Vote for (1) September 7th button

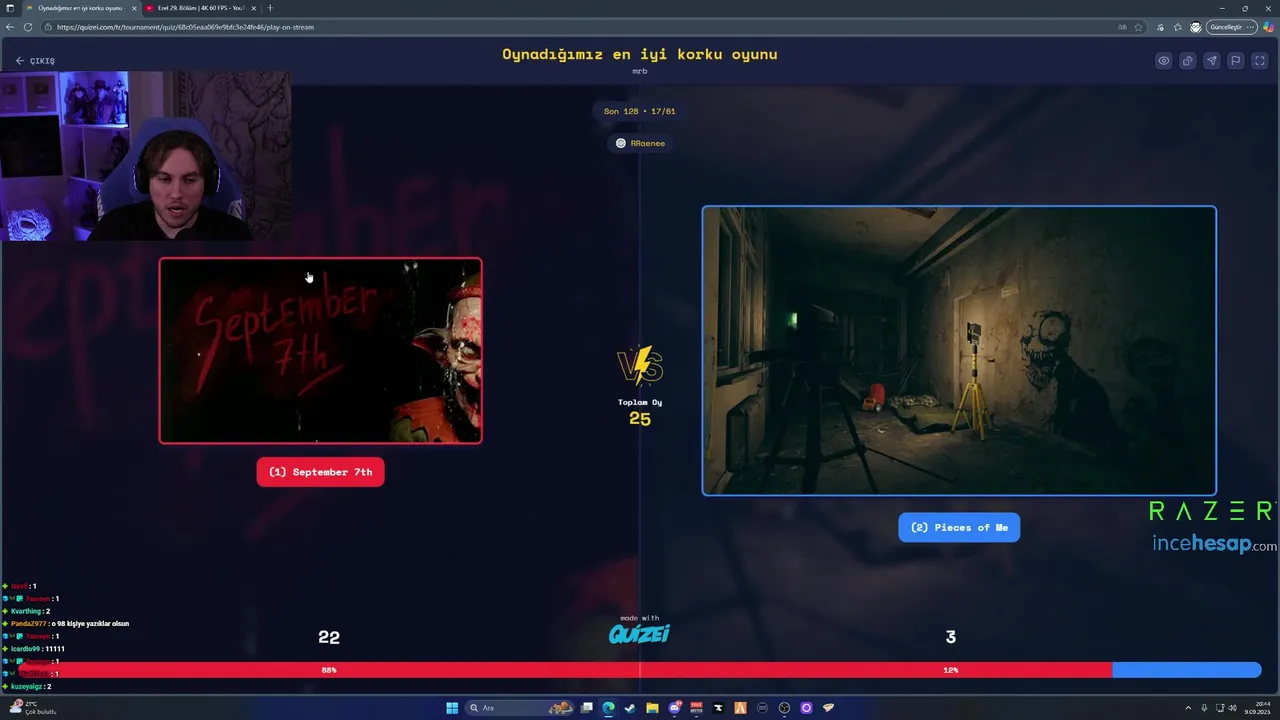coord(320,472)
